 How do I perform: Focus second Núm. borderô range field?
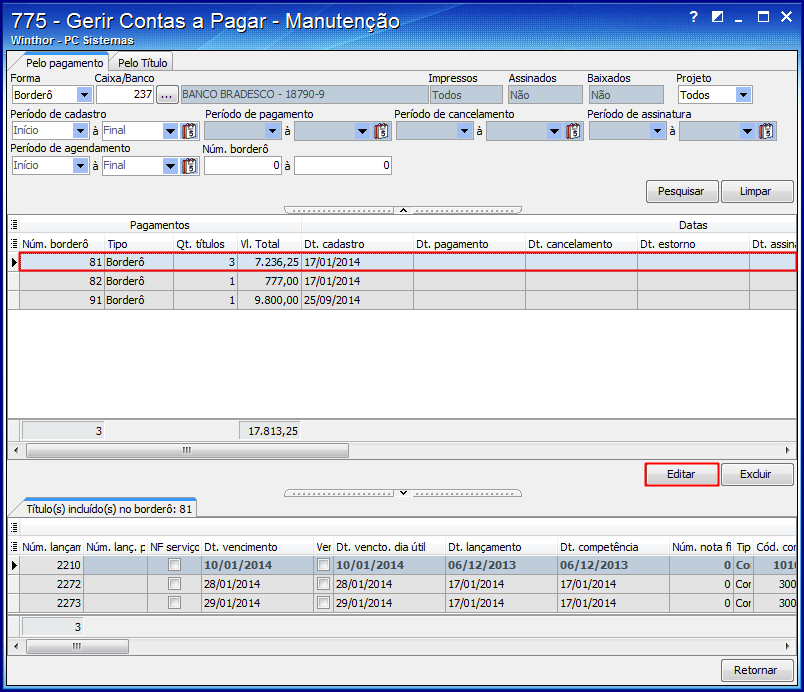coord(343,166)
